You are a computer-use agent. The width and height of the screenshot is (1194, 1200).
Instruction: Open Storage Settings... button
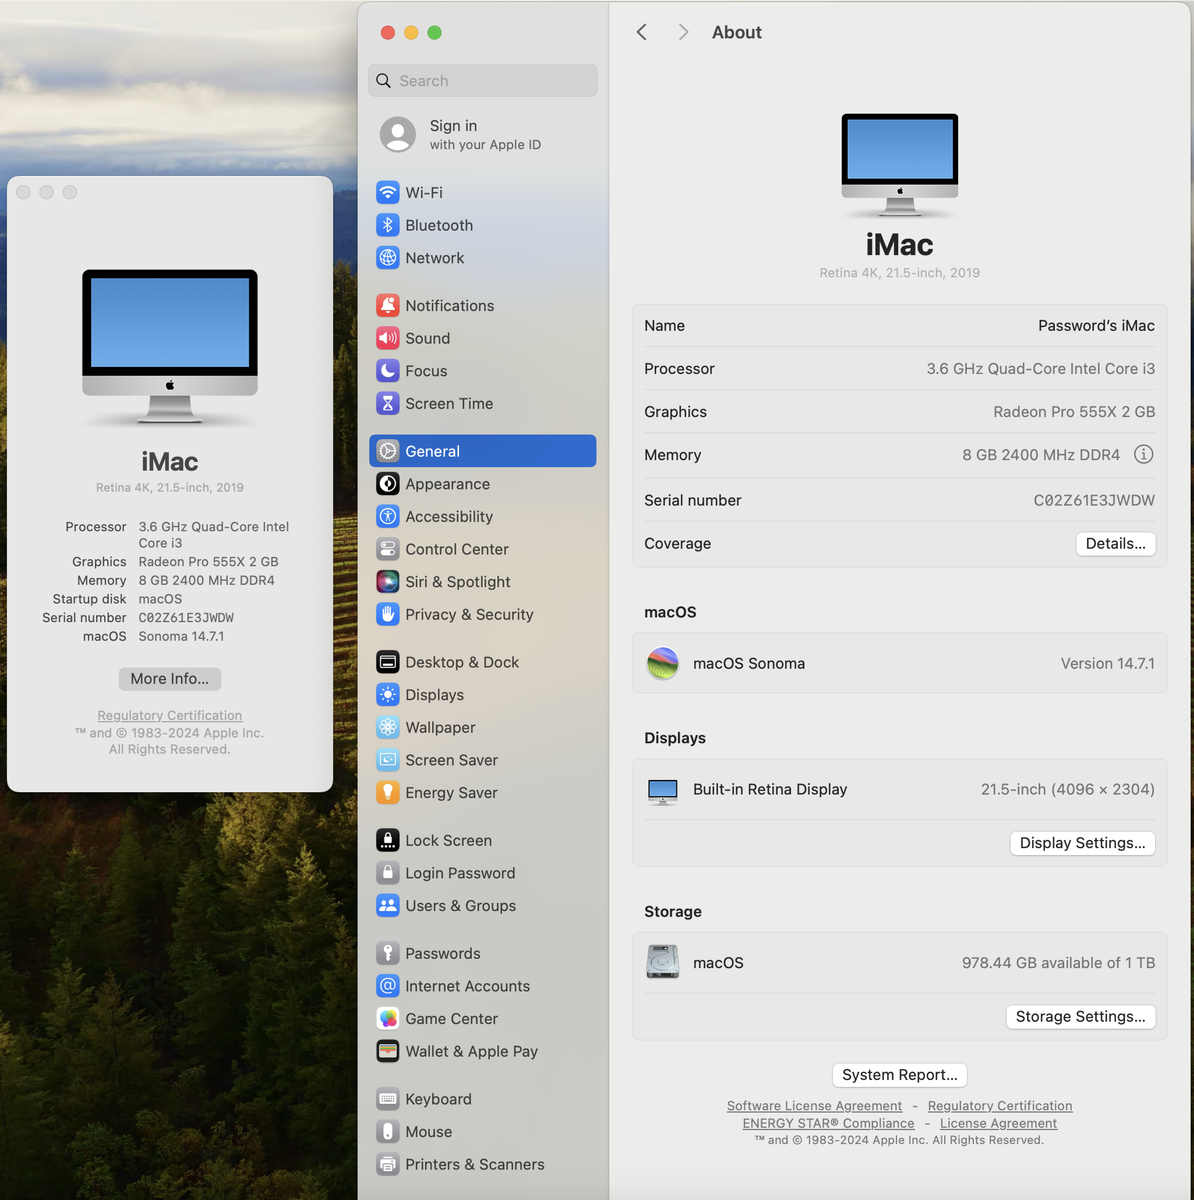point(1081,1016)
